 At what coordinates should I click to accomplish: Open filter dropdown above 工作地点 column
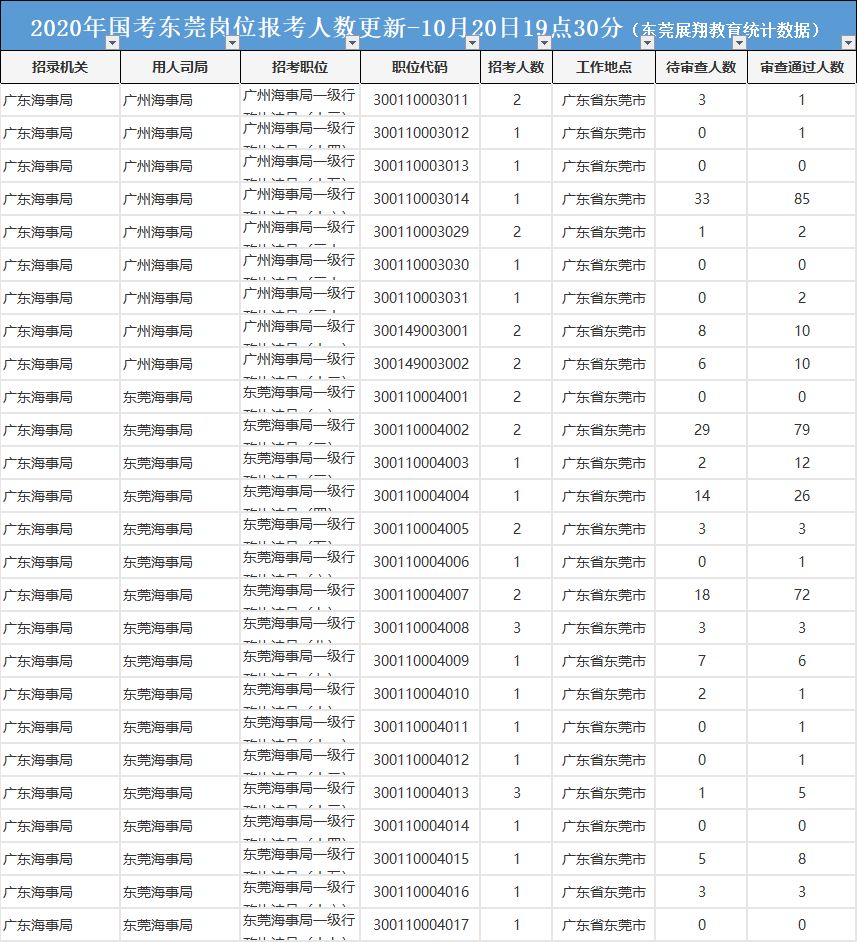pyautogui.click(x=647, y=43)
